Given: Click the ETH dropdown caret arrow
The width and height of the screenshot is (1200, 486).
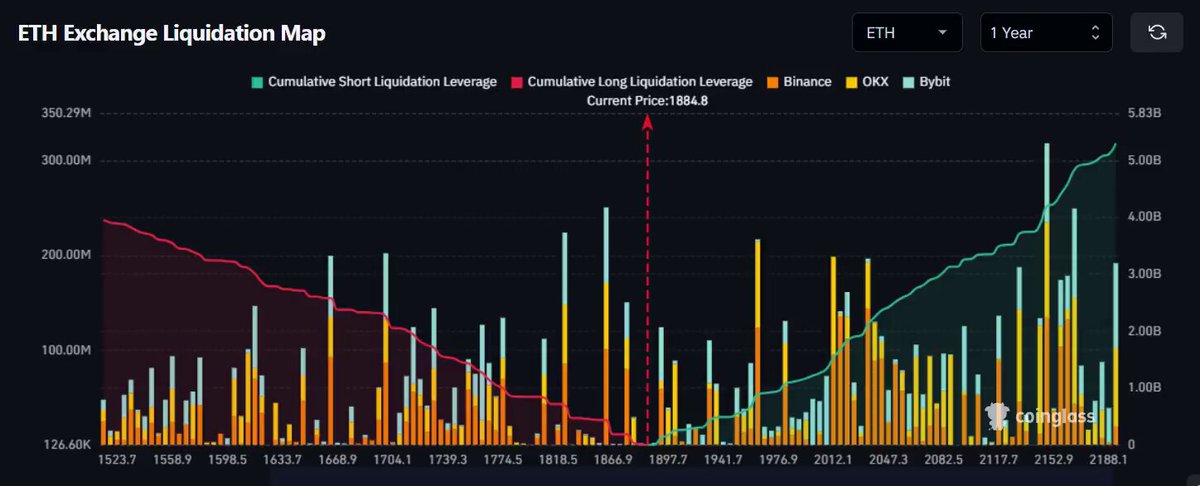Looking at the screenshot, I should (x=942, y=33).
